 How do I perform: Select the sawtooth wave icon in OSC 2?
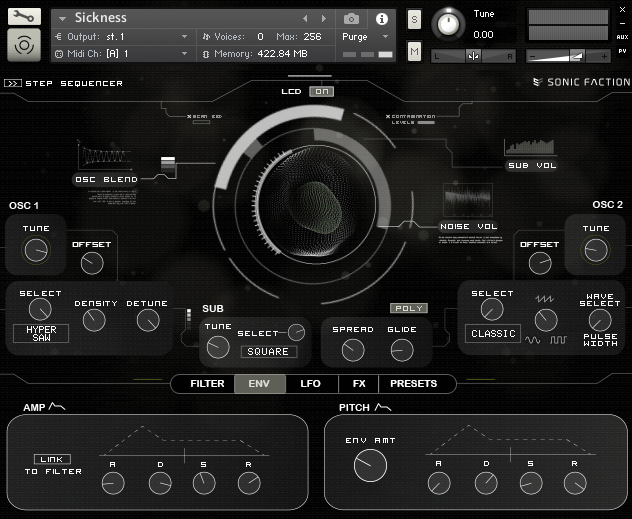(x=544, y=299)
